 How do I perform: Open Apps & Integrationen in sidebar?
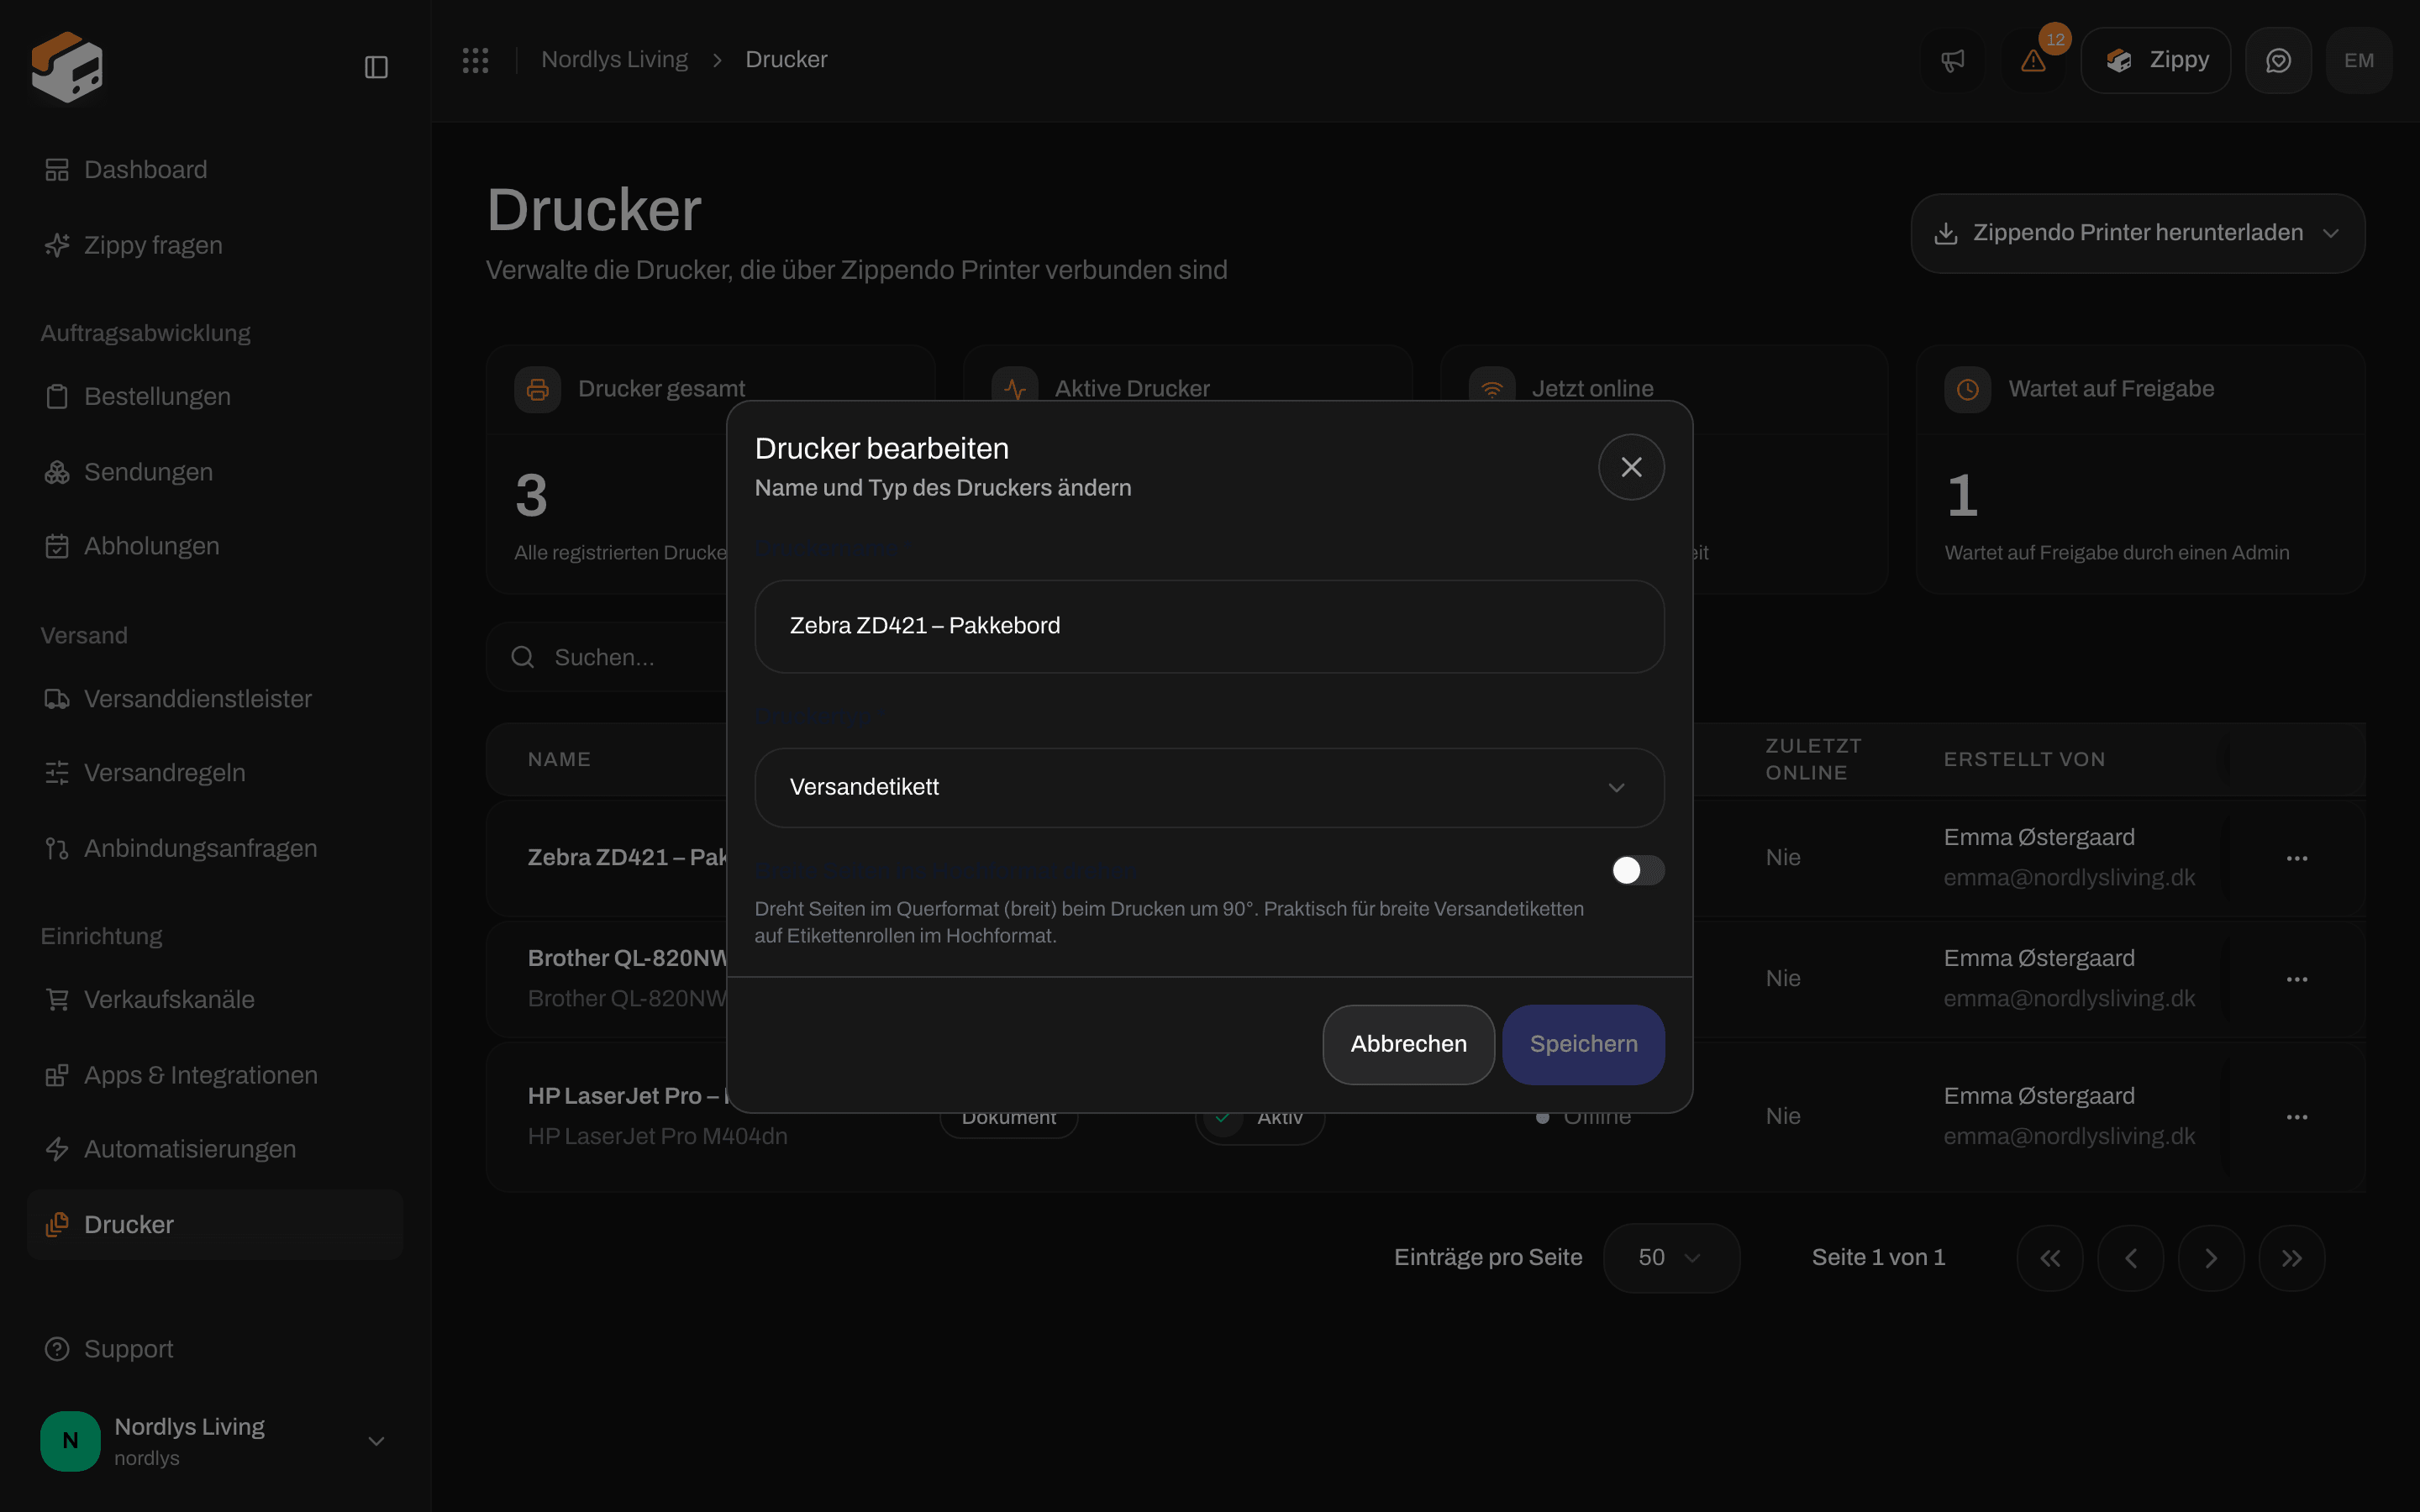click(x=215, y=1075)
